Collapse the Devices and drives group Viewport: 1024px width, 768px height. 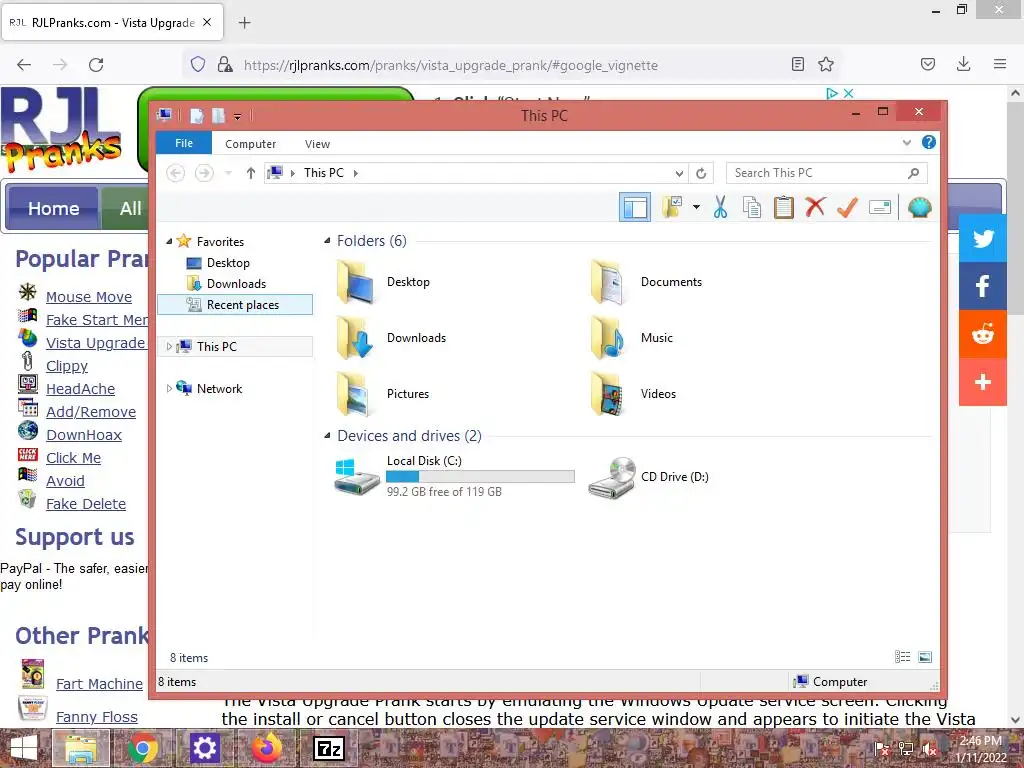pyautogui.click(x=327, y=436)
